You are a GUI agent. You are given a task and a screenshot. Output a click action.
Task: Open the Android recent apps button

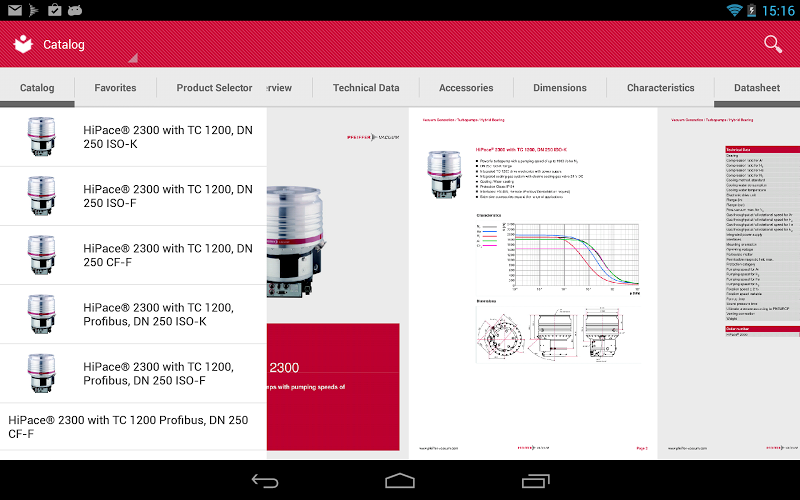(x=535, y=481)
